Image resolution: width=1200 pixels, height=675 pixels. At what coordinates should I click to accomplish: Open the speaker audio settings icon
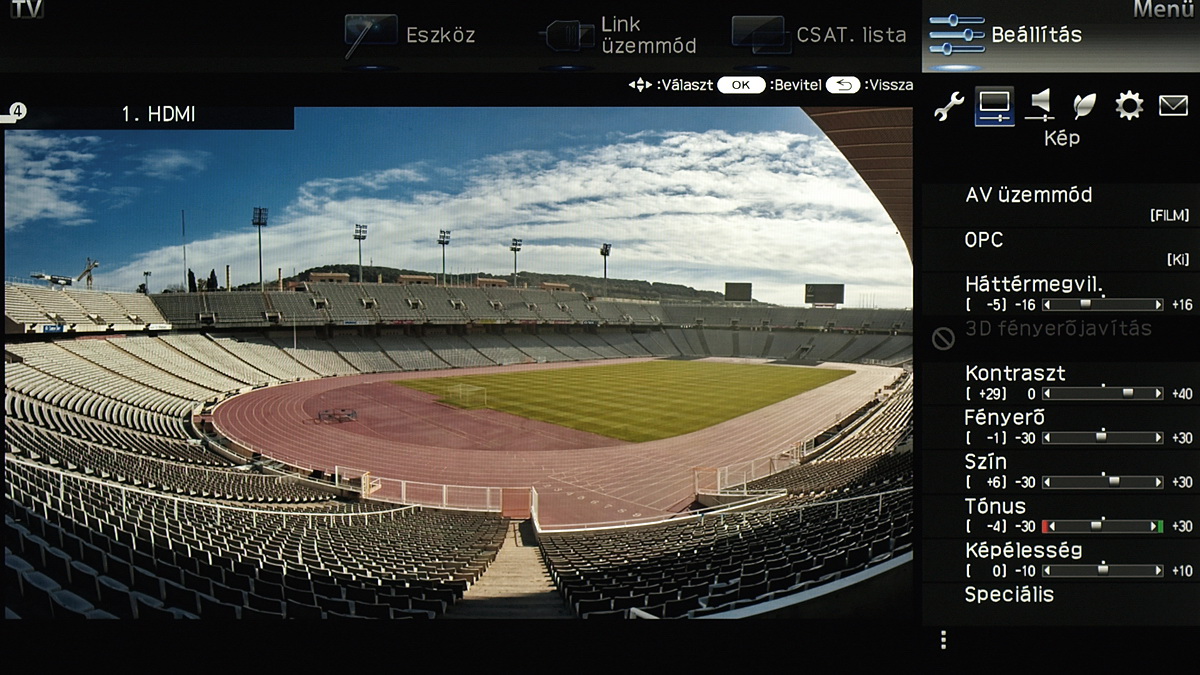pyautogui.click(x=1040, y=105)
